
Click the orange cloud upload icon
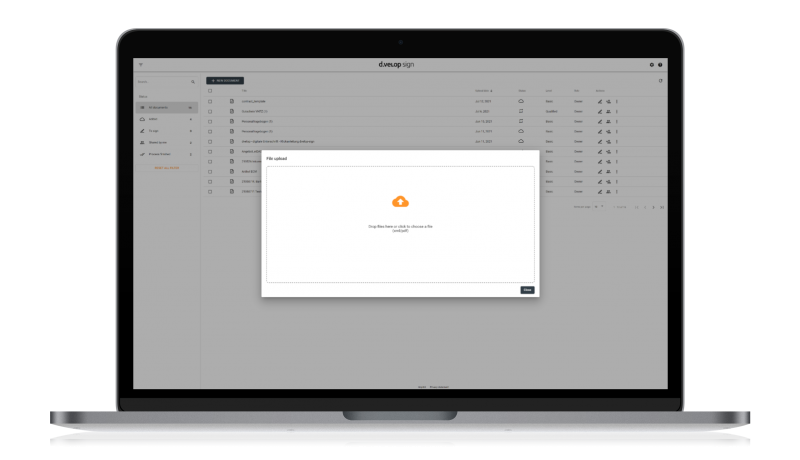[x=400, y=202]
